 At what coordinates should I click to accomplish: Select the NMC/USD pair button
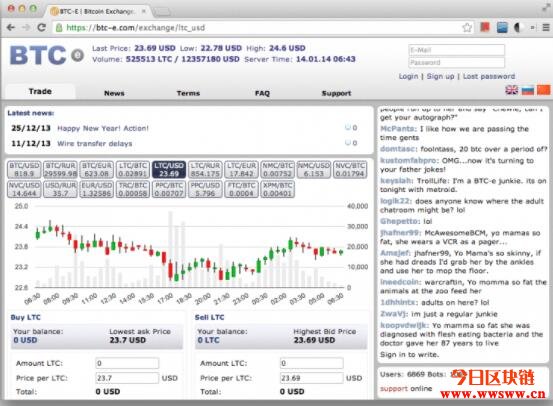click(x=314, y=170)
